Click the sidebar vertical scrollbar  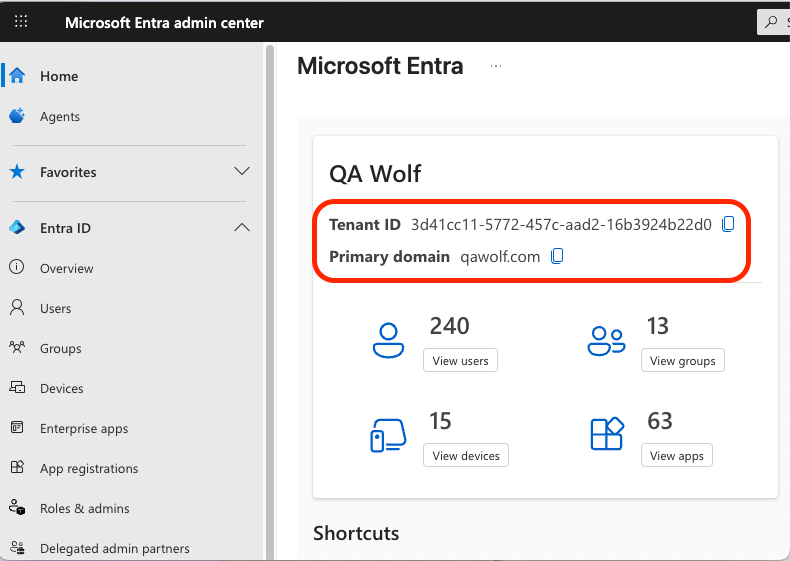click(x=270, y=302)
